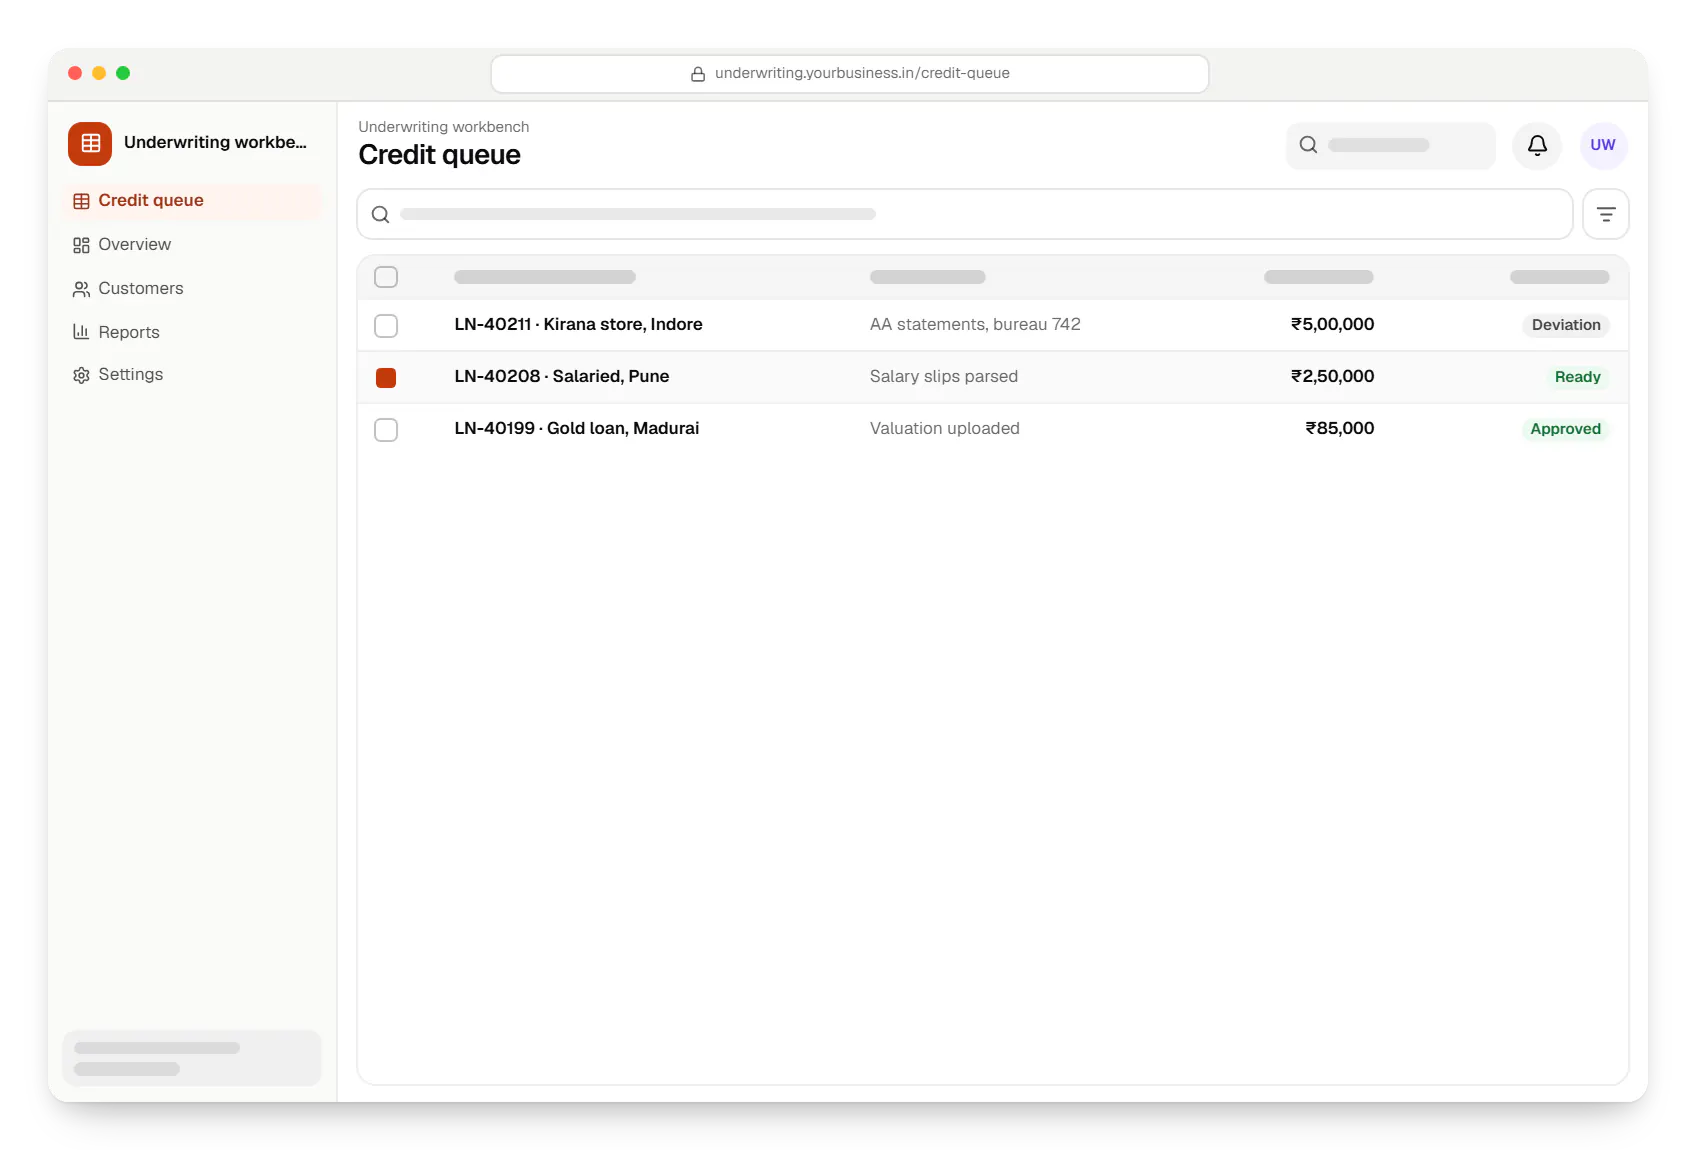Click the Ready status badge
This screenshot has height=1150, width=1696.
pos(1577,377)
